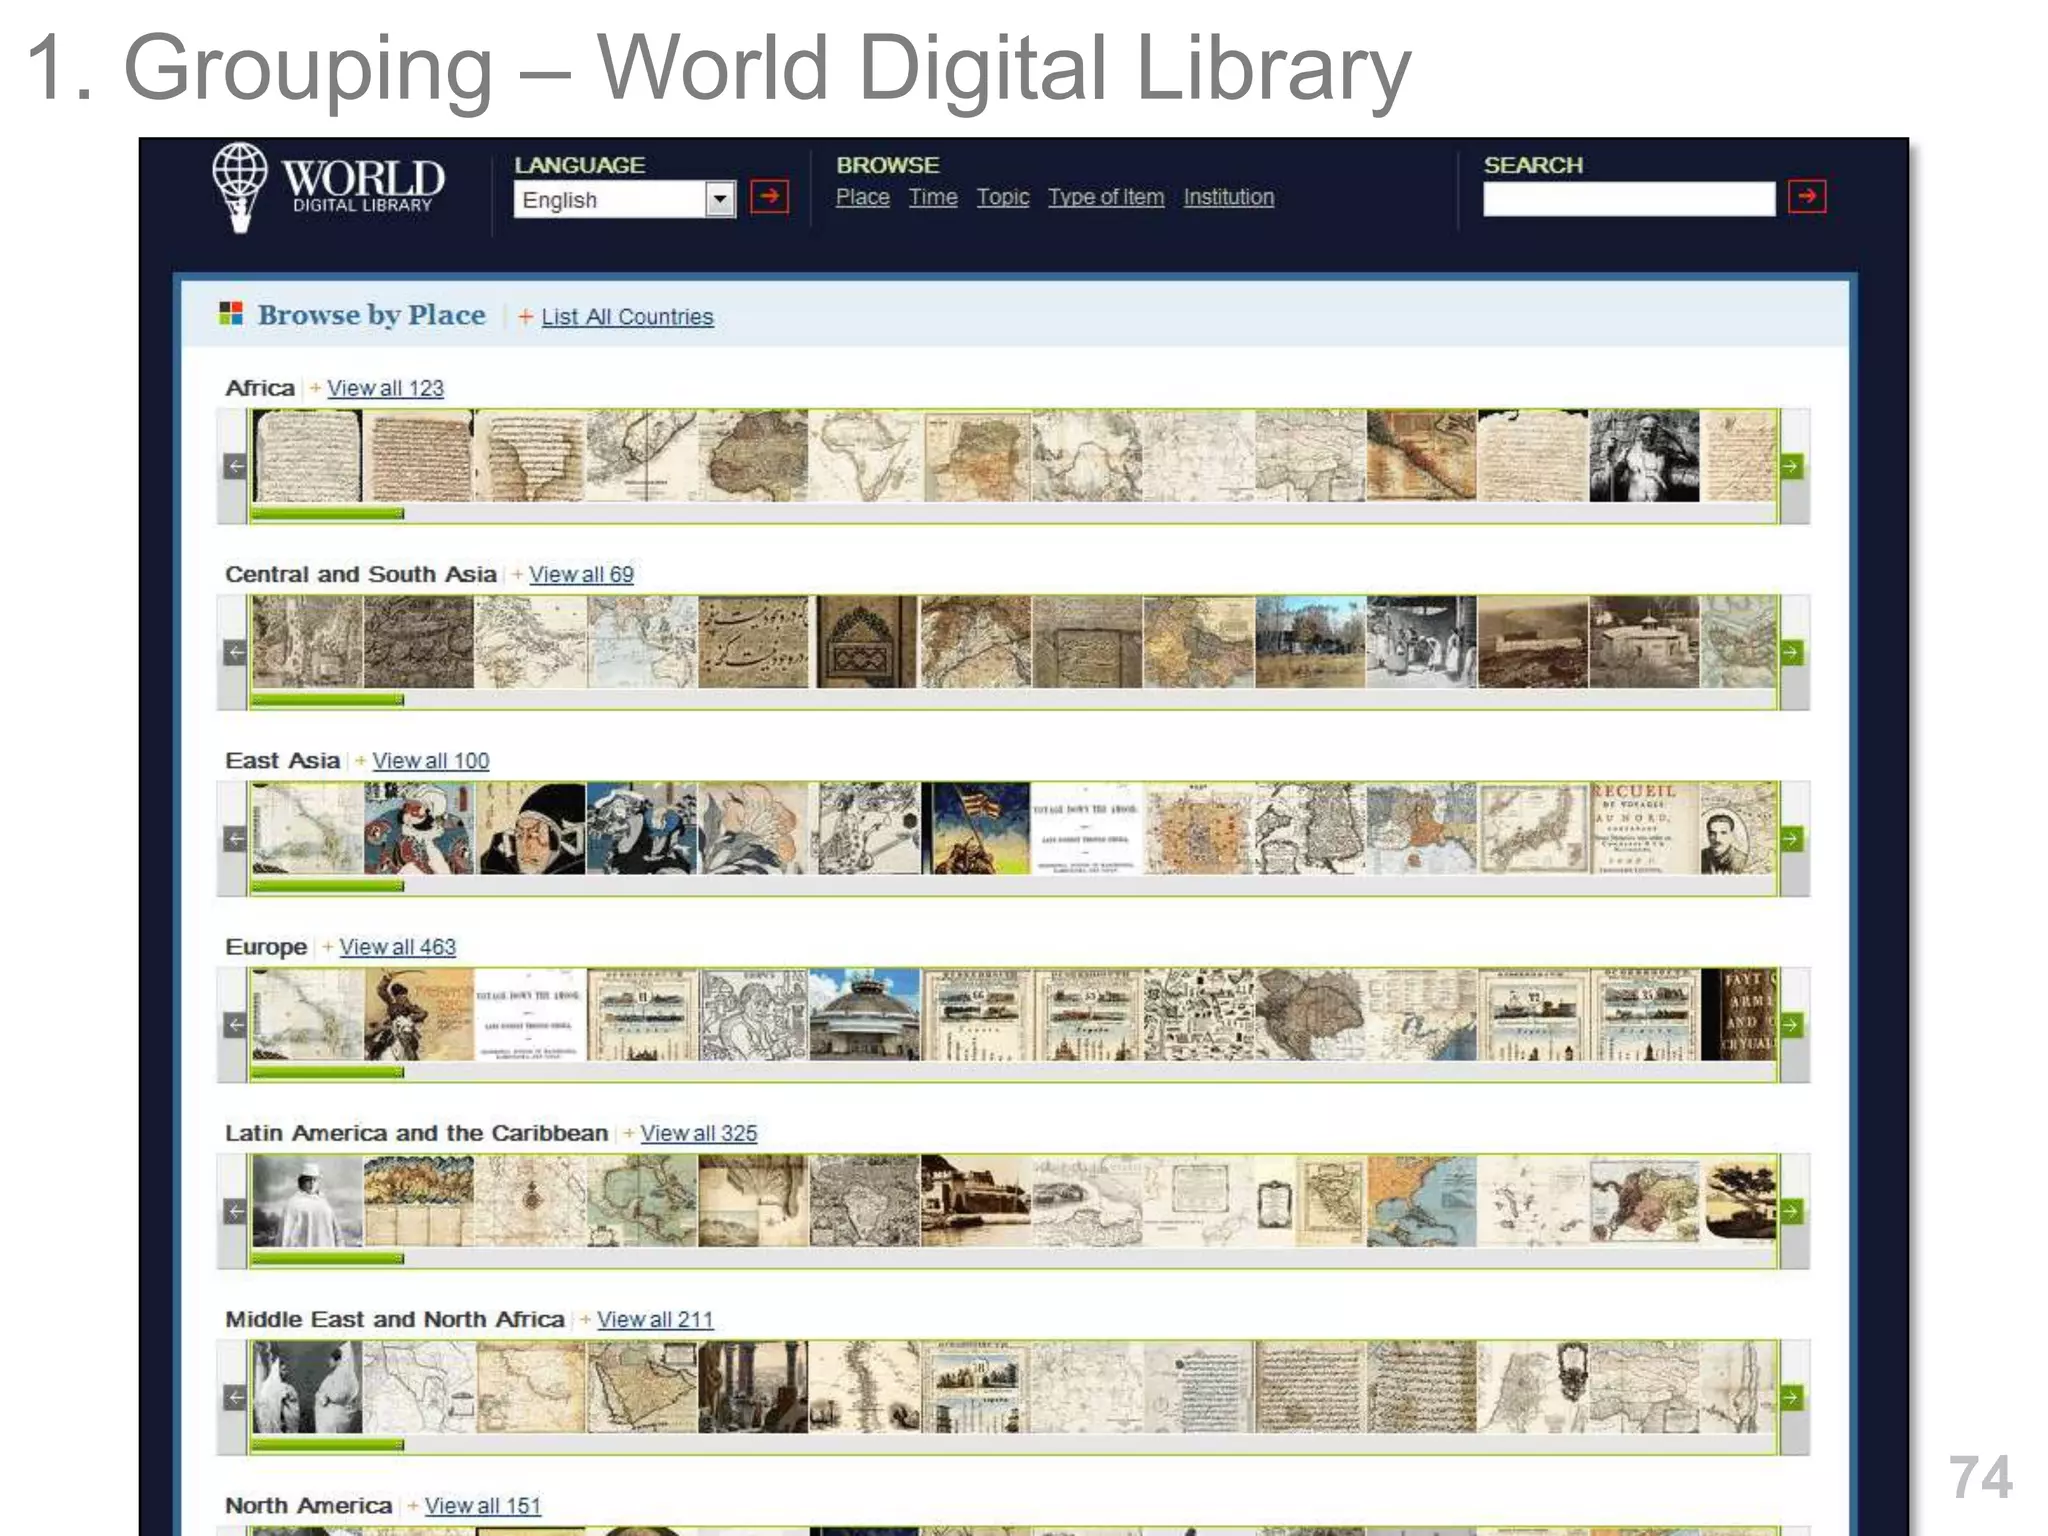2048x1536 pixels.
Task: Click left arrow of Africa carousel
Action: click(235, 466)
